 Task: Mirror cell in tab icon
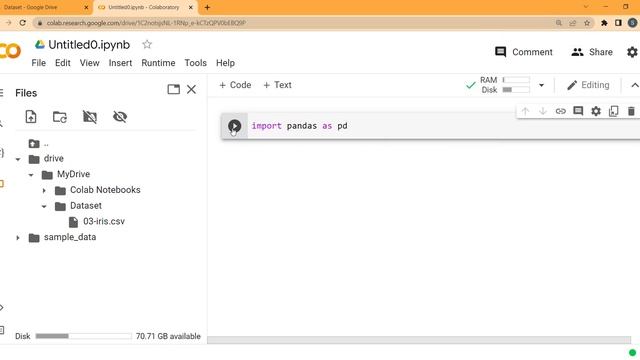(613, 111)
